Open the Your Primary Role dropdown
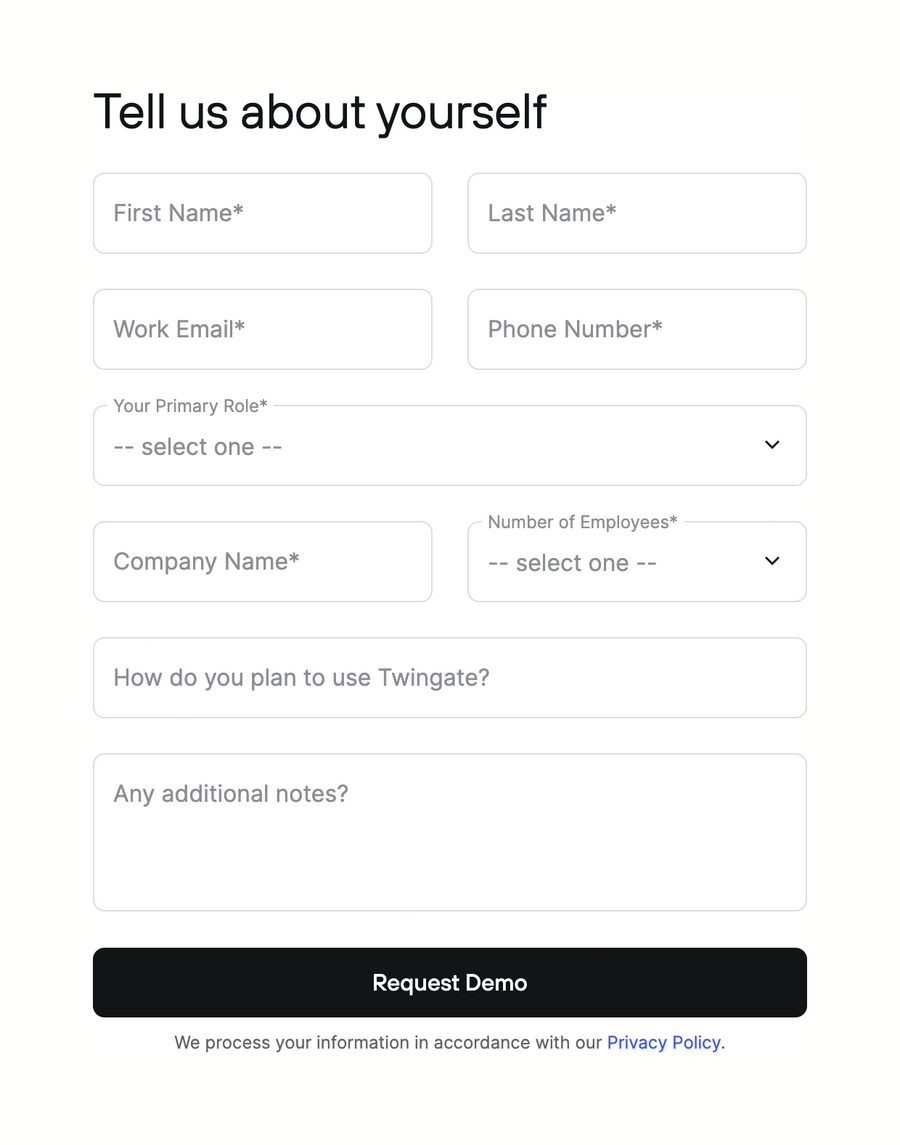The image size is (900, 1145). point(449,445)
